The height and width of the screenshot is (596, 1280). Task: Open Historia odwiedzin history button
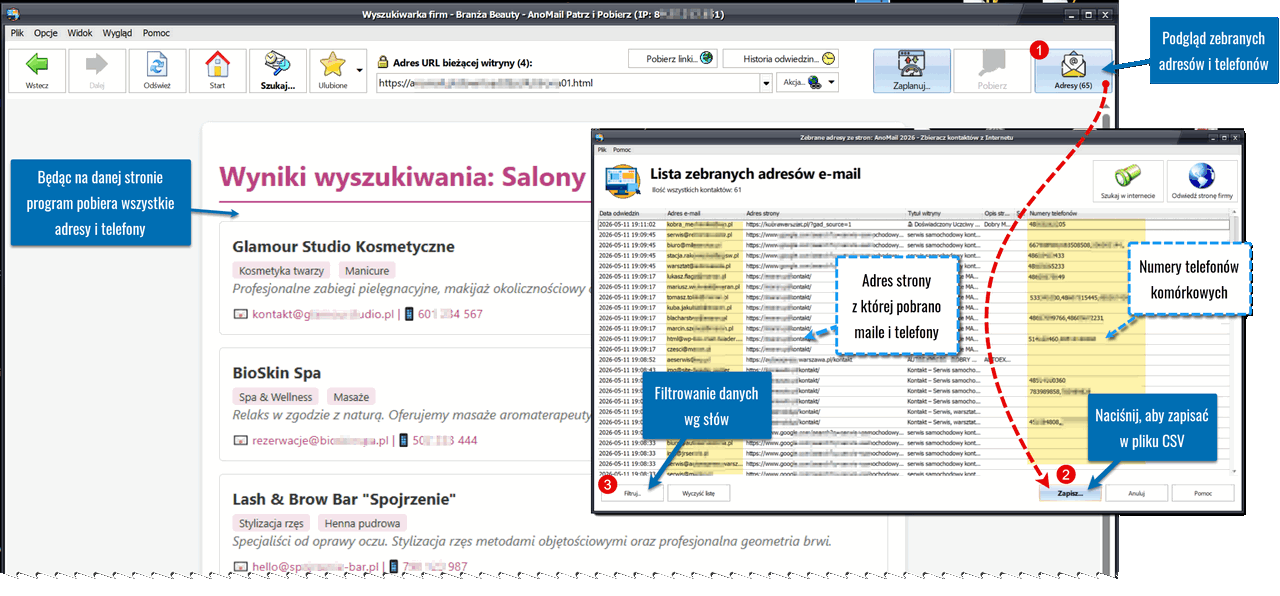(781, 59)
